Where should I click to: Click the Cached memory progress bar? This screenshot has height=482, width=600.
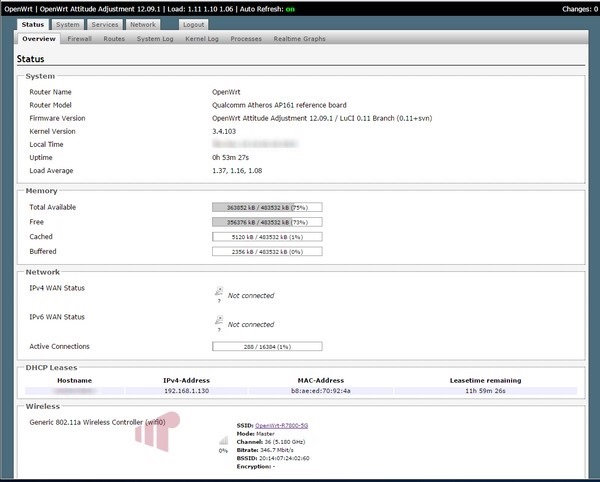[x=267, y=237]
